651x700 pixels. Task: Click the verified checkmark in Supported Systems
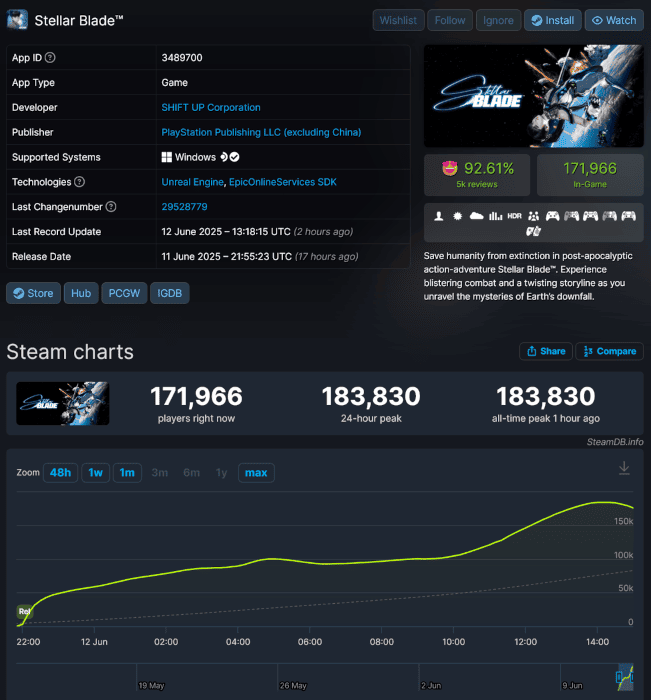(234, 157)
